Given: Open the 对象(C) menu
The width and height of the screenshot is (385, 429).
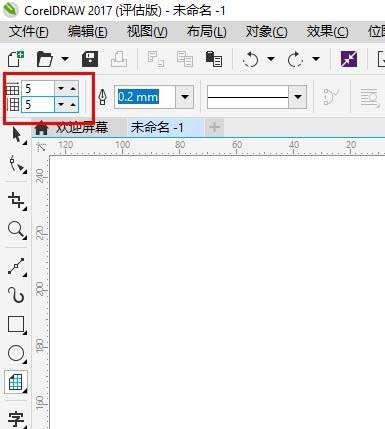Looking at the screenshot, I should (x=266, y=32).
